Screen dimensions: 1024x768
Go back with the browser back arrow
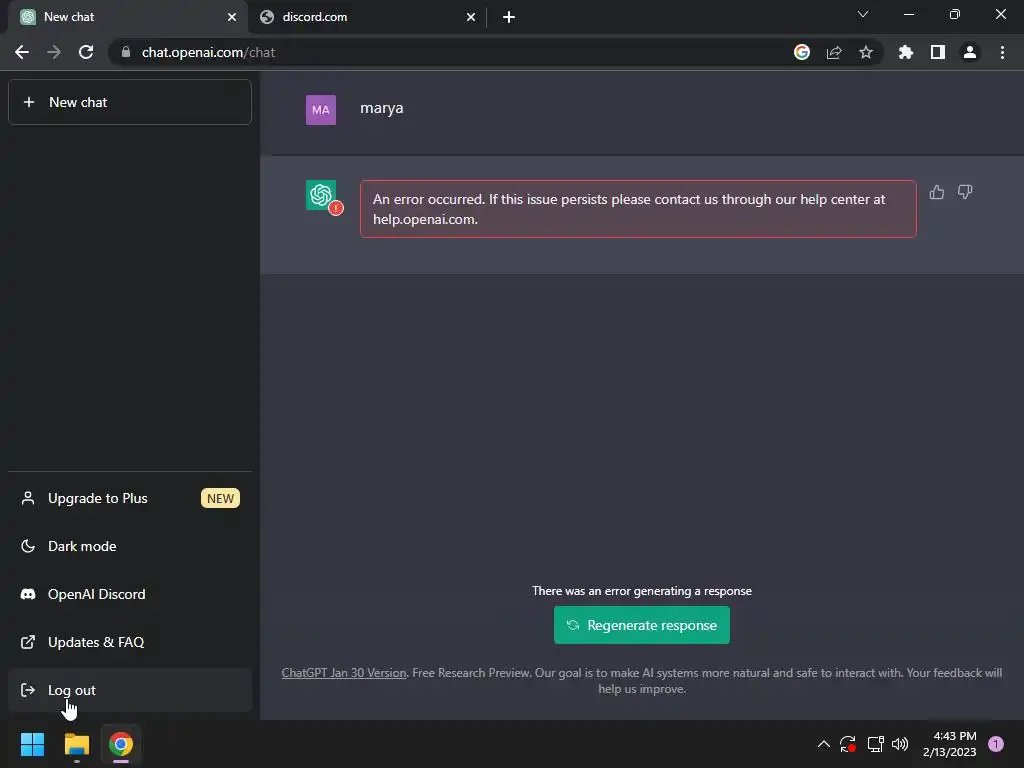click(22, 52)
